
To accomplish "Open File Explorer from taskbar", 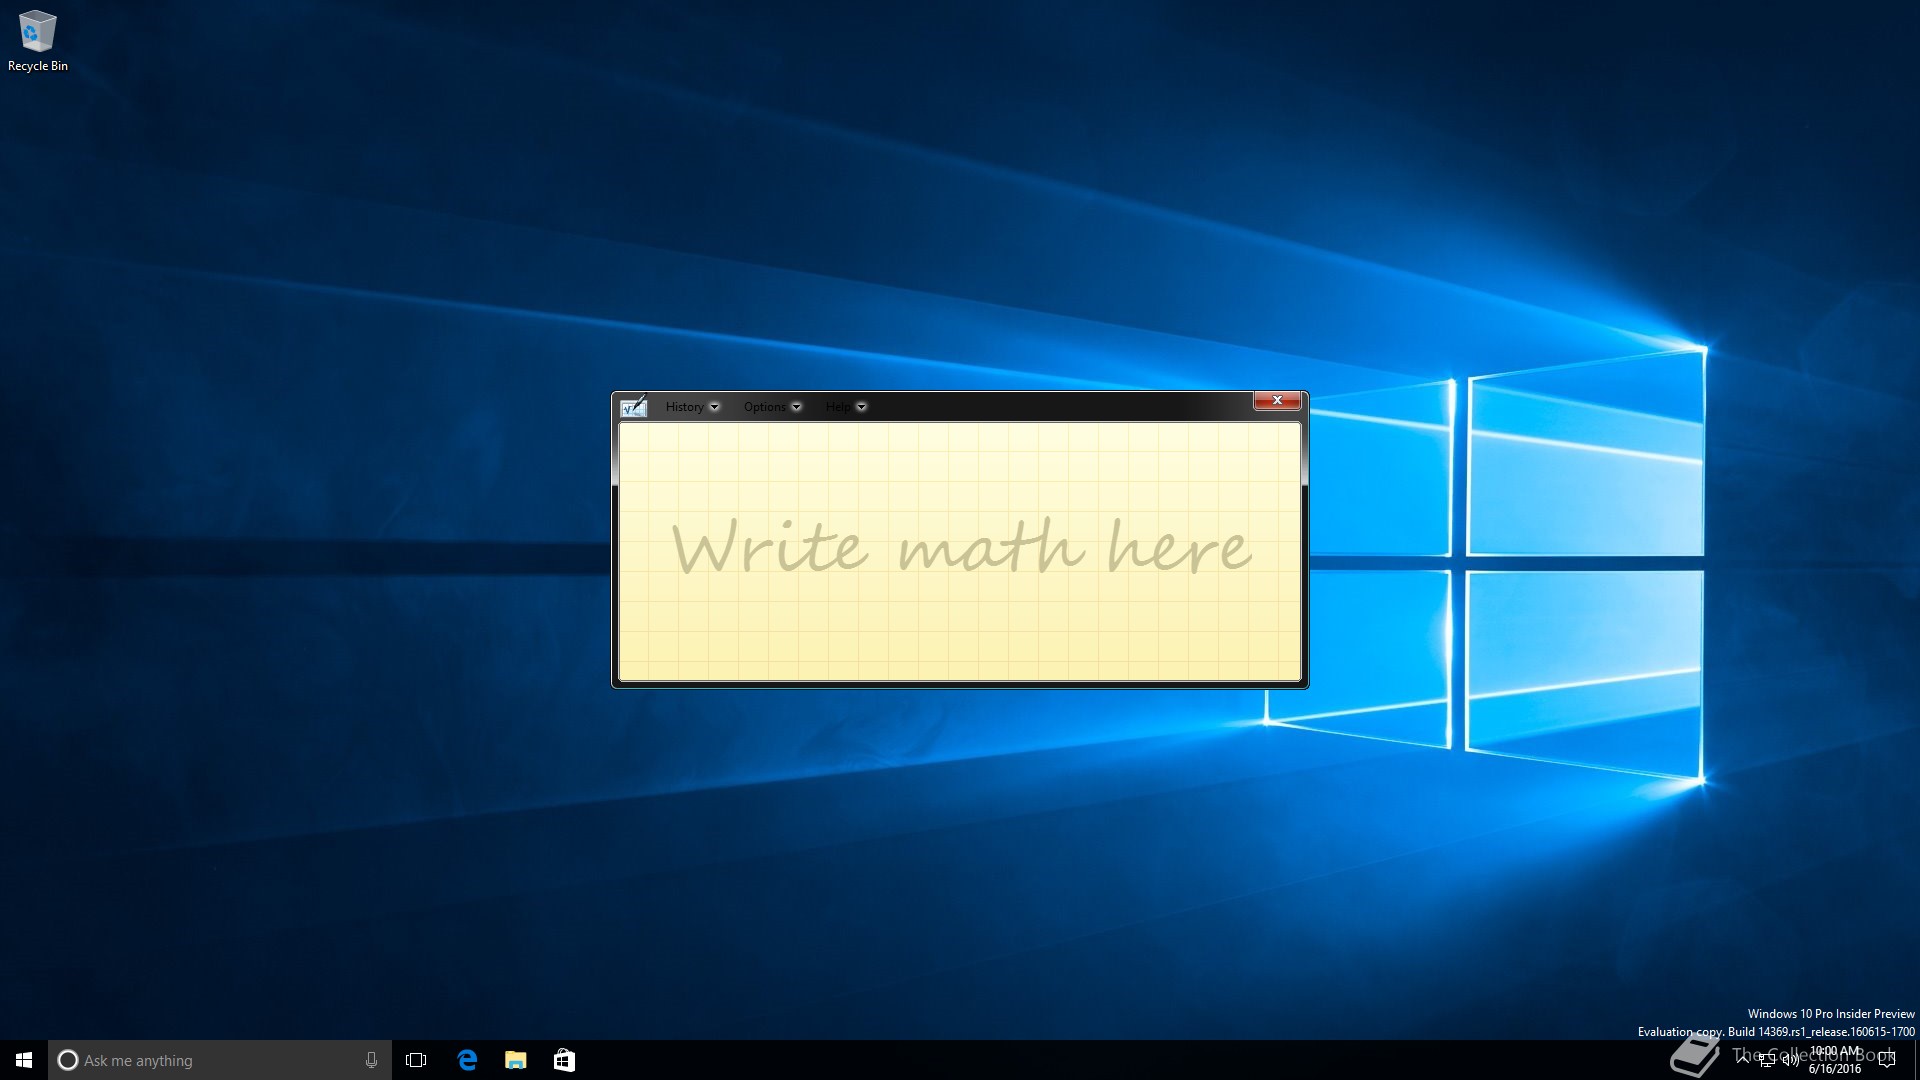I will pos(515,1060).
